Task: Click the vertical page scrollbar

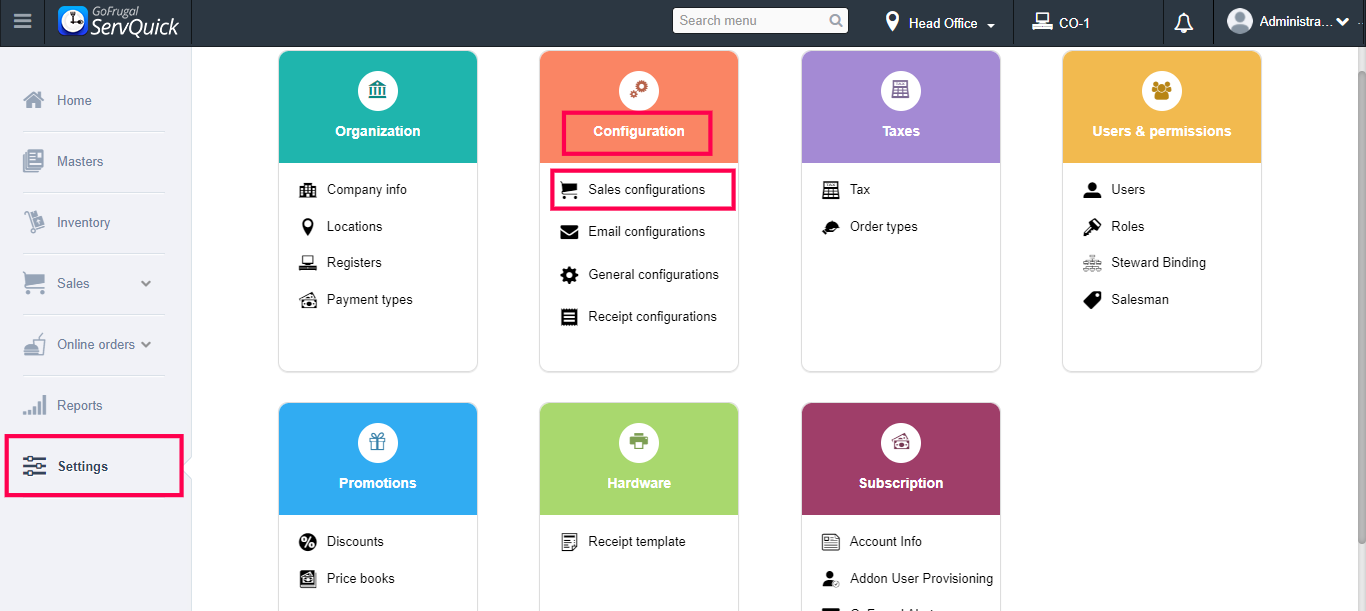Action: [1361, 307]
